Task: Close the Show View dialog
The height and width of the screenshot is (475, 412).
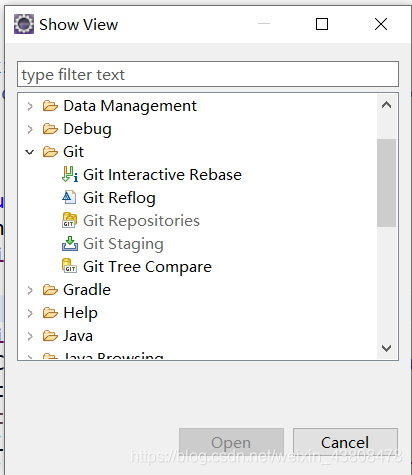Action: [381, 24]
